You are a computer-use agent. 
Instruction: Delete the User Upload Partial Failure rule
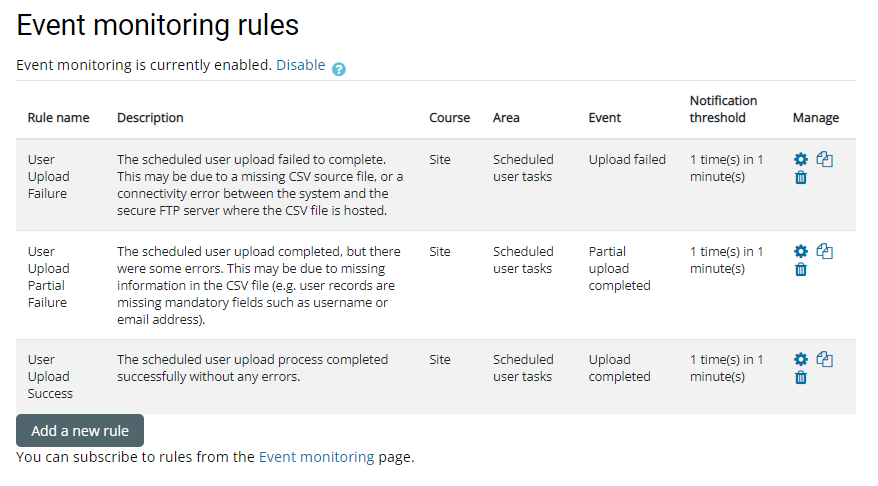click(800, 270)
